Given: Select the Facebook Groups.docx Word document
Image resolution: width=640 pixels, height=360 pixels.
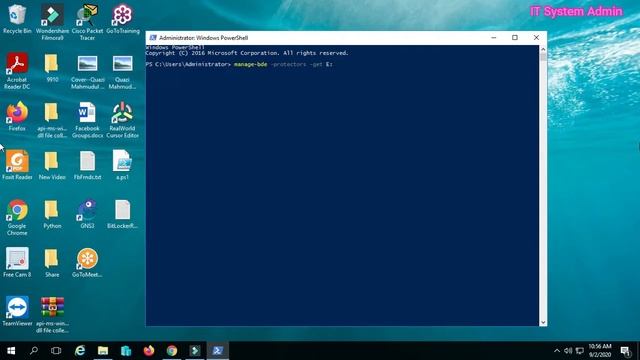Looking at the screenshot, I should click(x=87, y=120).
